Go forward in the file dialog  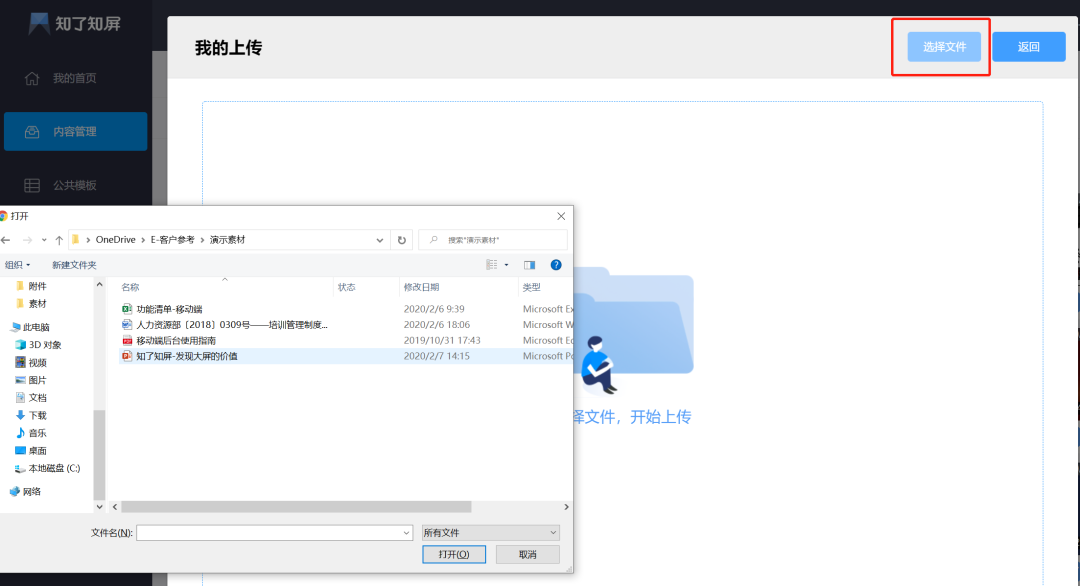pyautogui.click(x=27, y=240)
